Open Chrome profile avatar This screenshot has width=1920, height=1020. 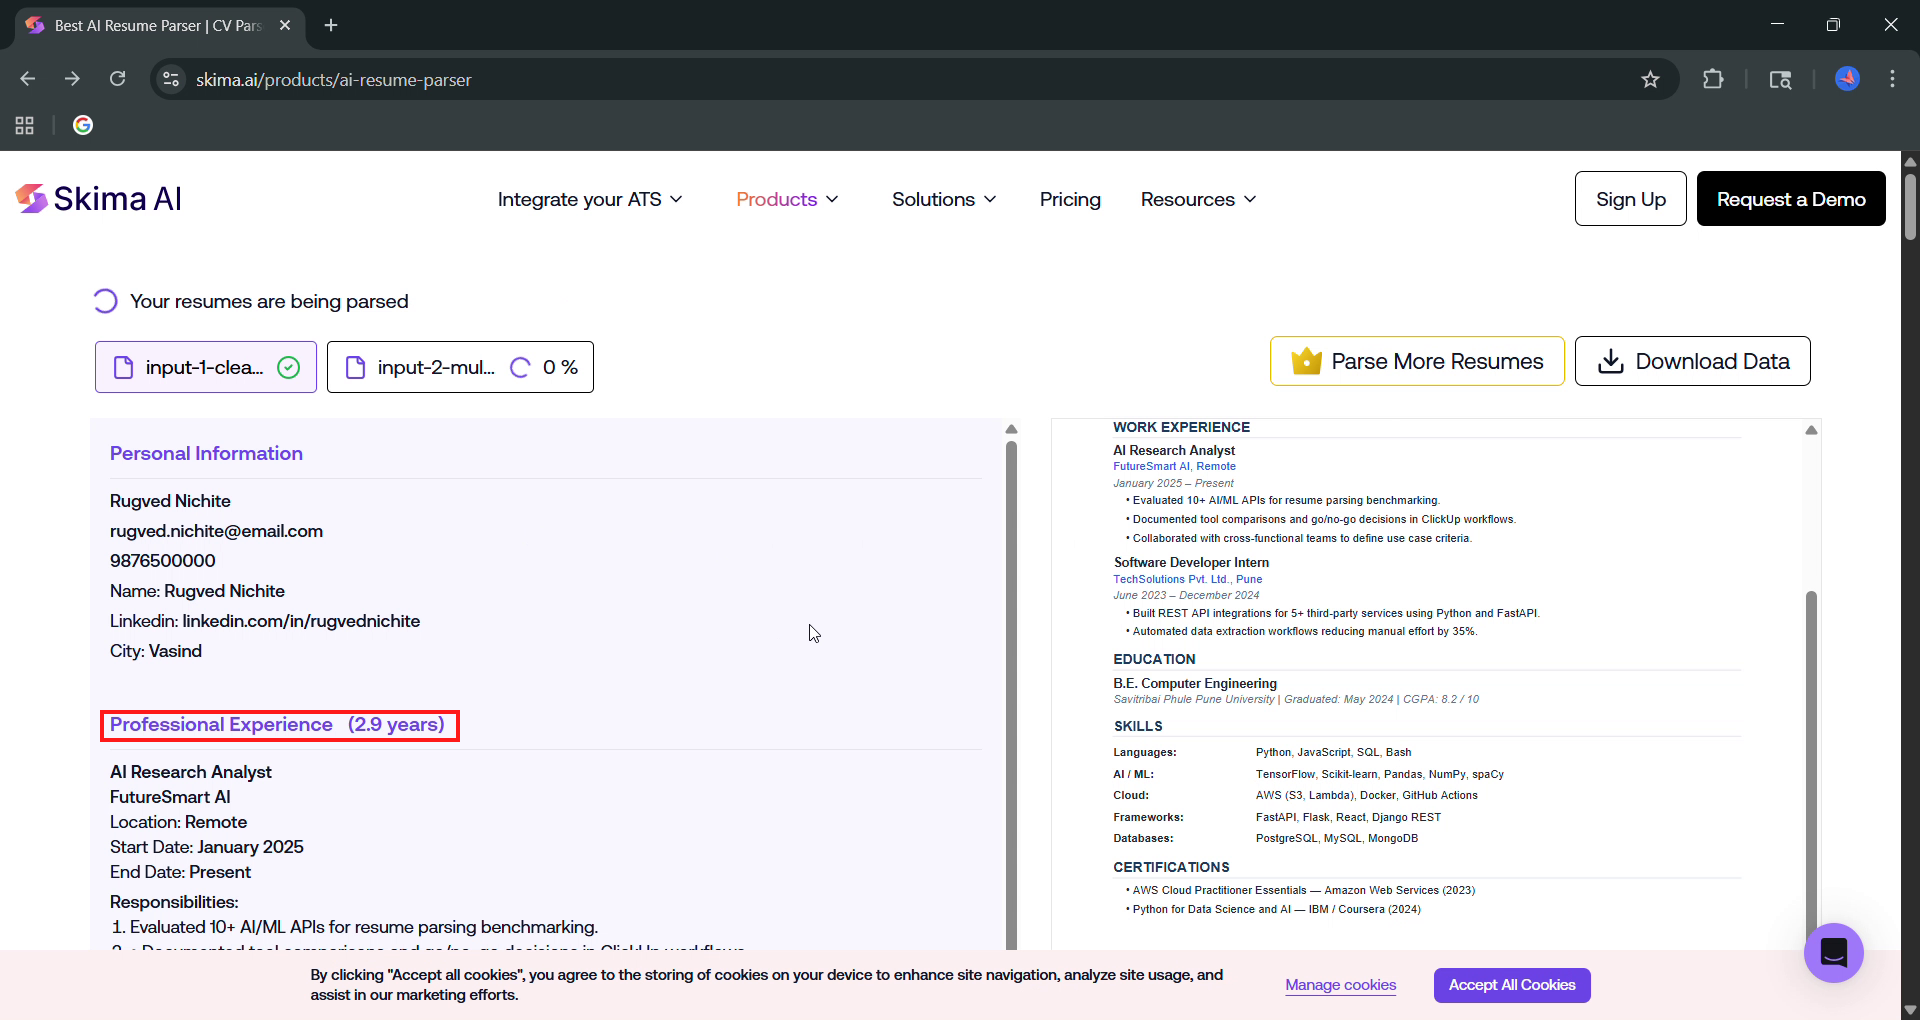pos(1847,79)
